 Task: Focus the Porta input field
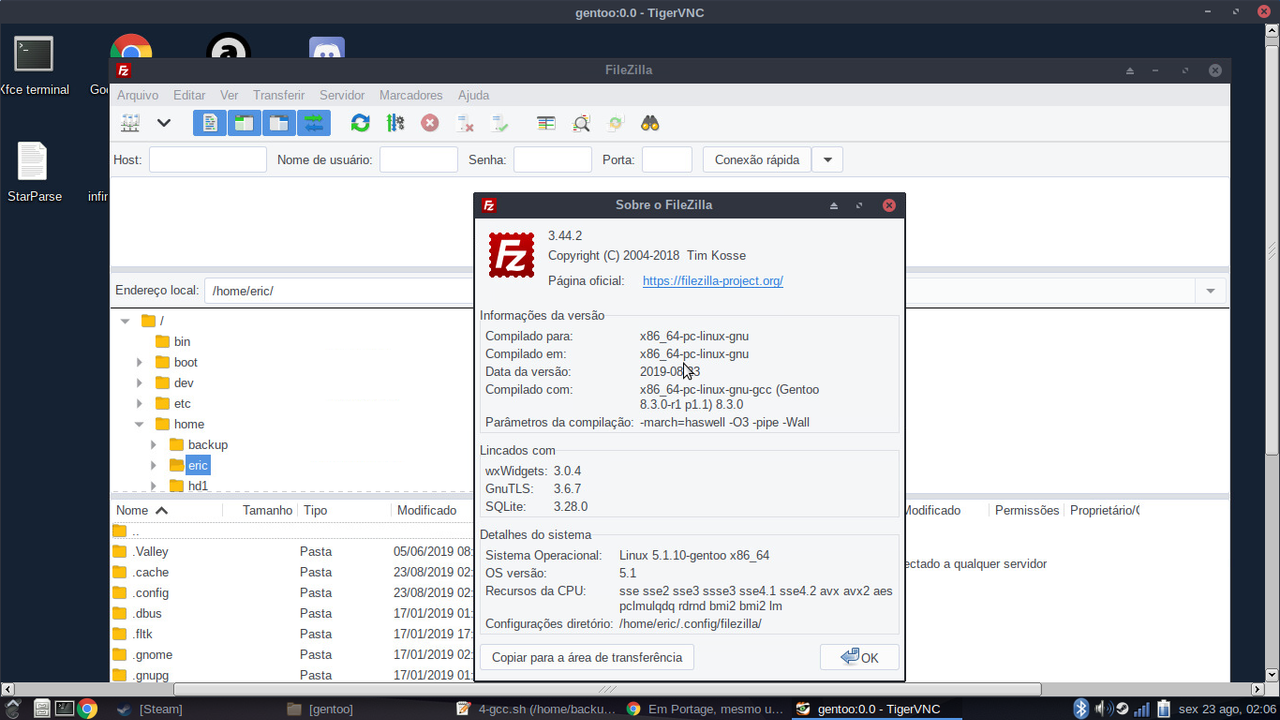(x=667, y=160)
